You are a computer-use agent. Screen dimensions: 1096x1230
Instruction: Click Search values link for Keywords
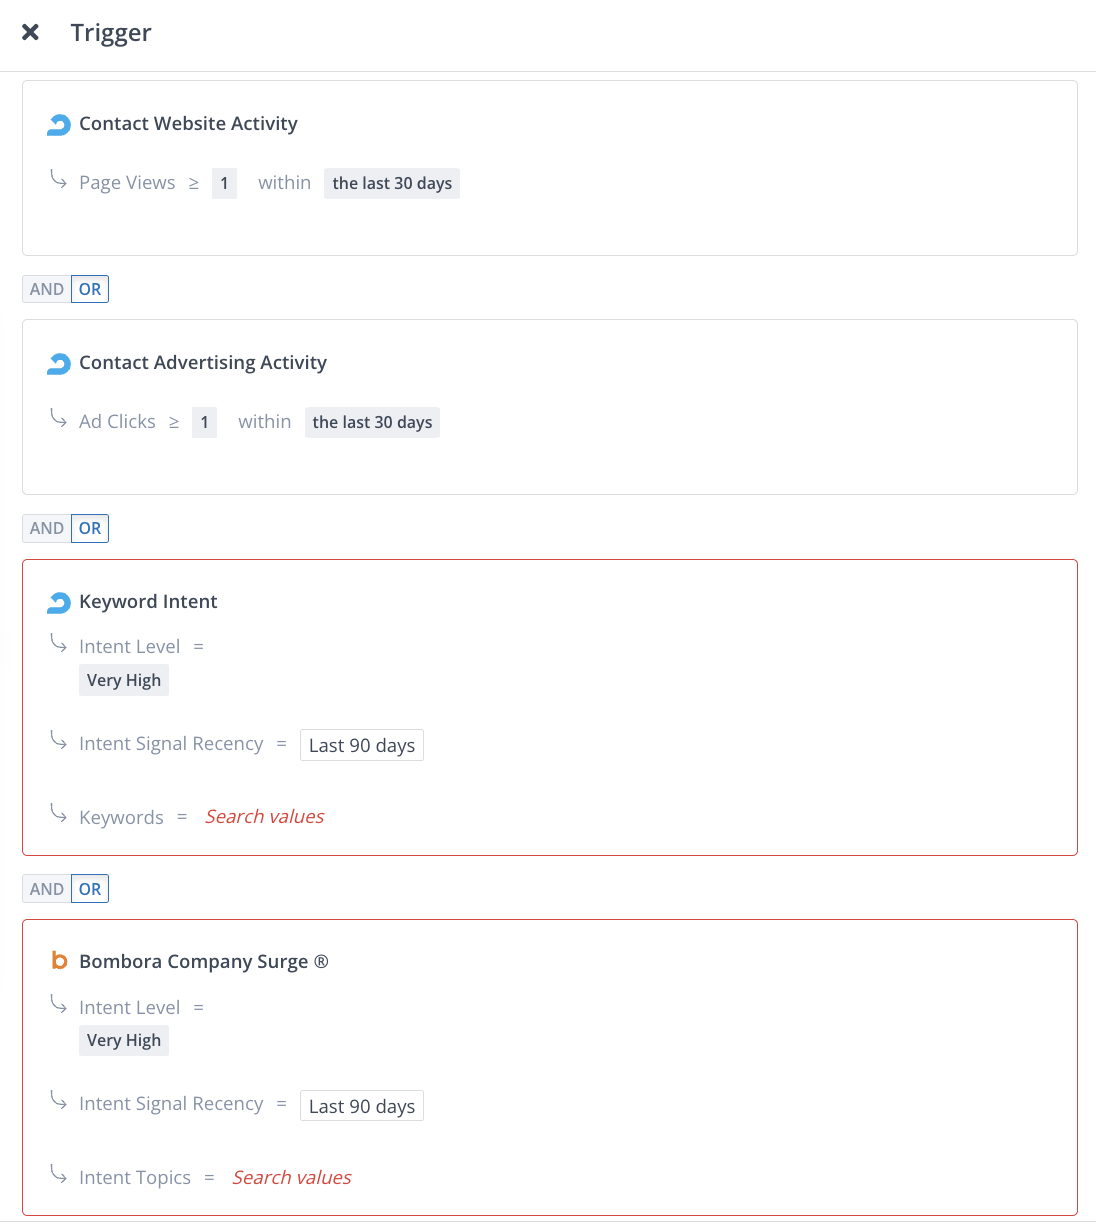point(264,816)
